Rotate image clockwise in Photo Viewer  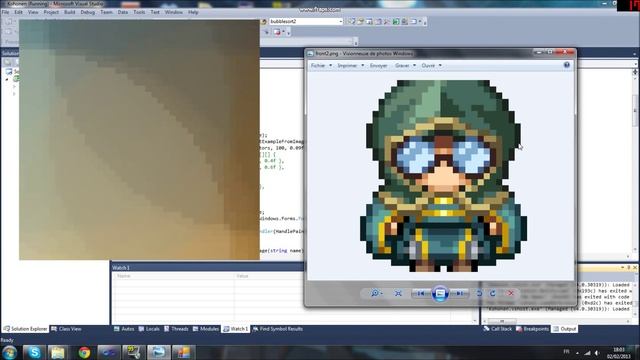click(493, 293)
